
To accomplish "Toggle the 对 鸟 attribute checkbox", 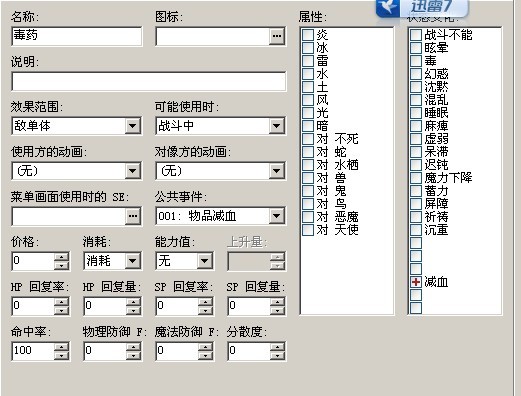I will pos(308,204).
